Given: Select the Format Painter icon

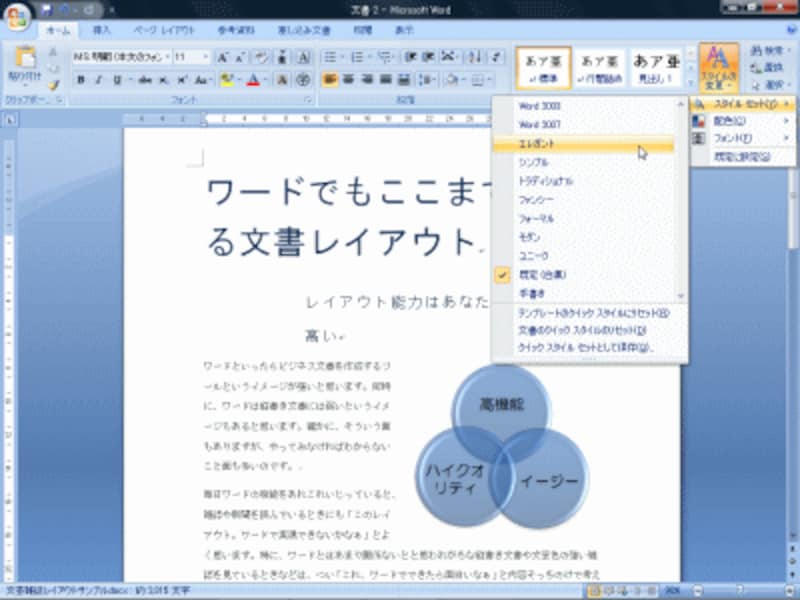Looking at the screenshot, I should (53, 82).
